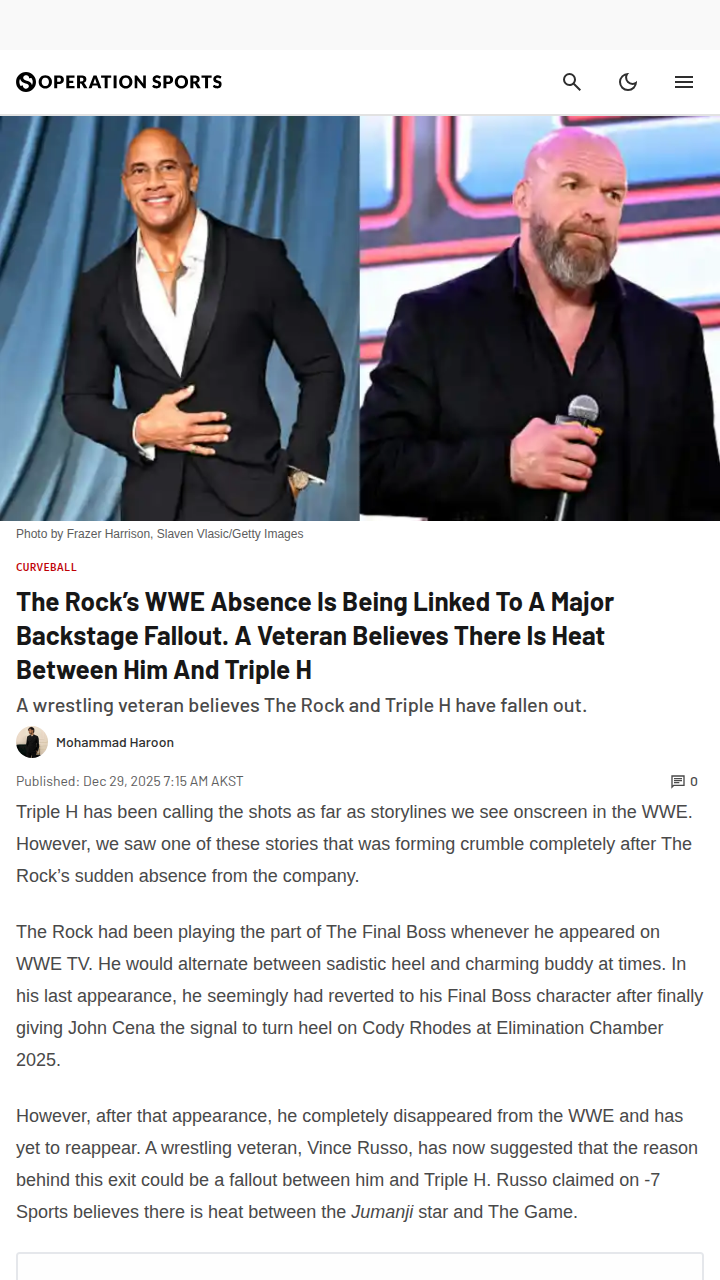Screen dimensions: 720x1280
Task: Open Mohammad Haroon author profile
Action: tap(115, 742)
